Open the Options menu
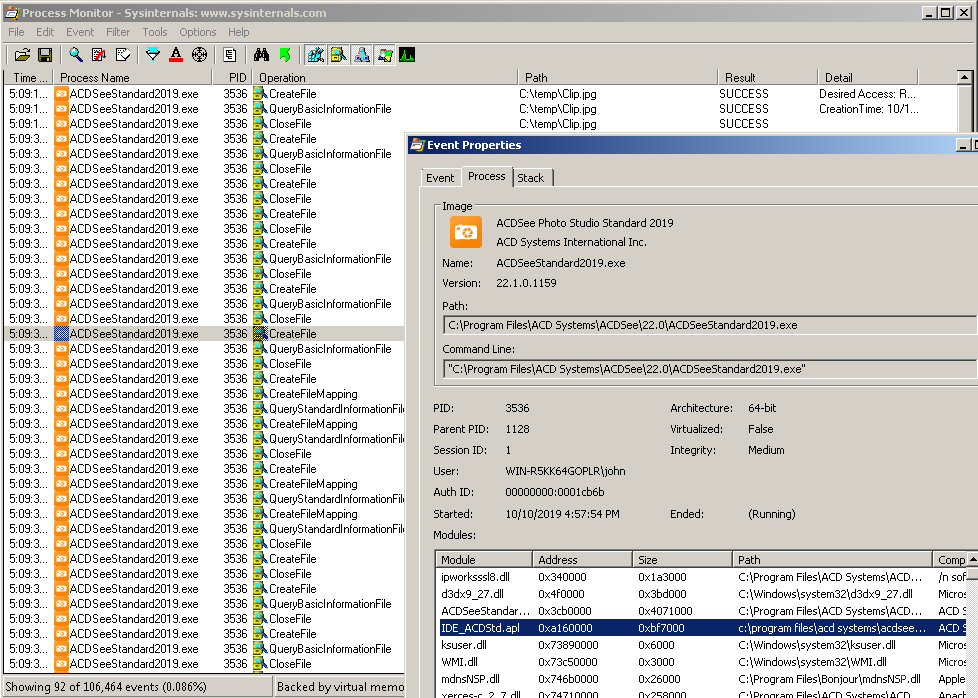The width and height of the screenshot is (978, 698). (x=198, y=32)
